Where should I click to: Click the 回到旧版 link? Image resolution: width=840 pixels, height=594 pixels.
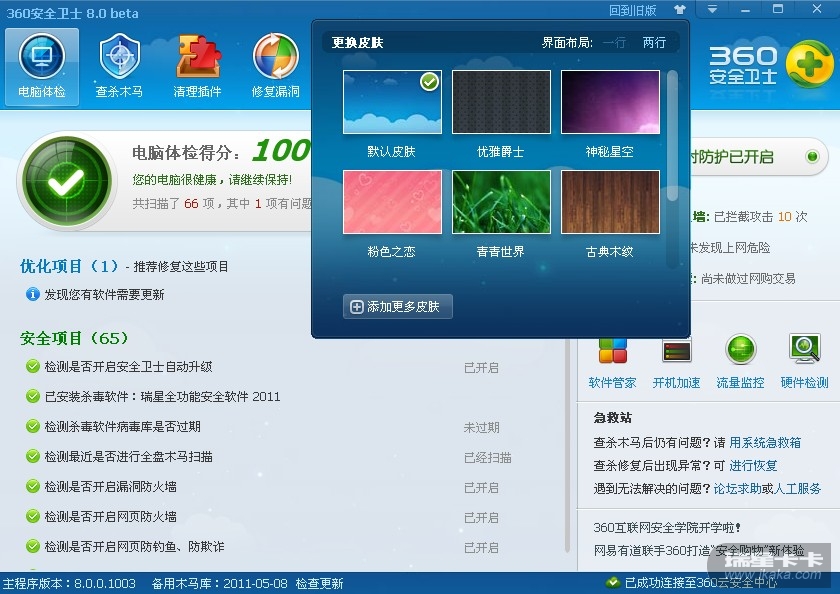point(633,10)
